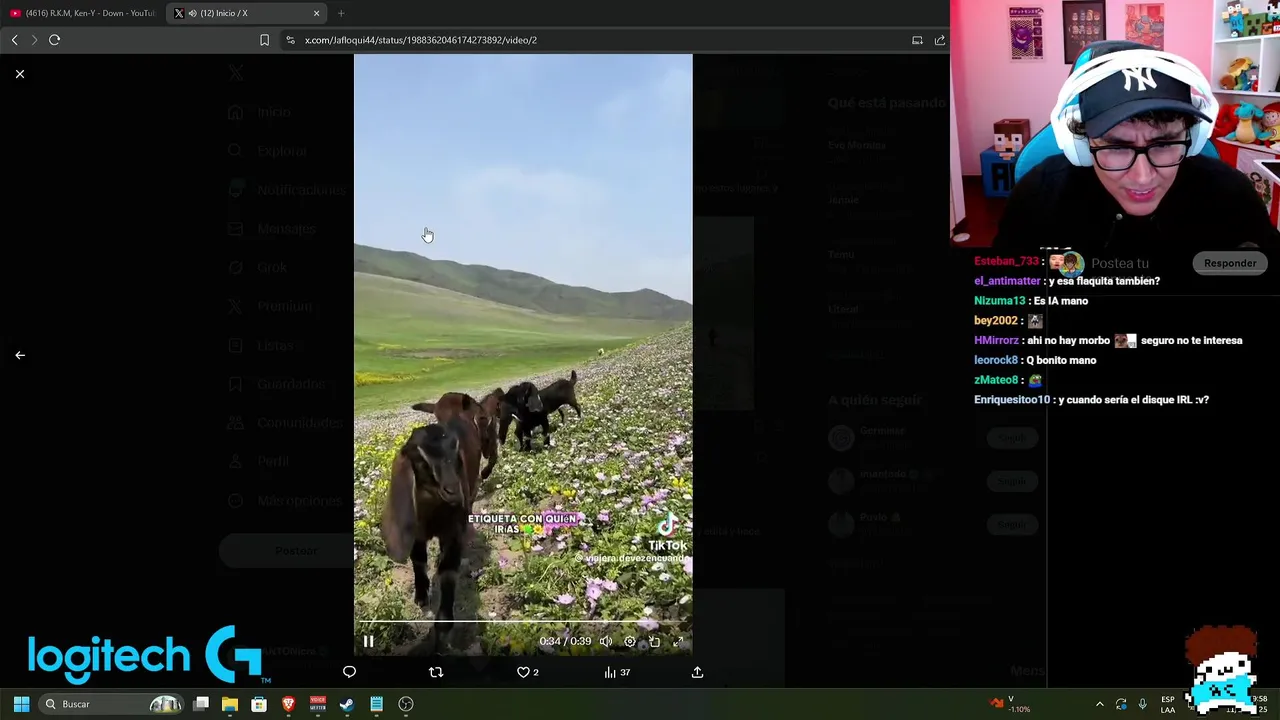Click the browser forward arrow
1280x720 pixels.
[34, 40]
